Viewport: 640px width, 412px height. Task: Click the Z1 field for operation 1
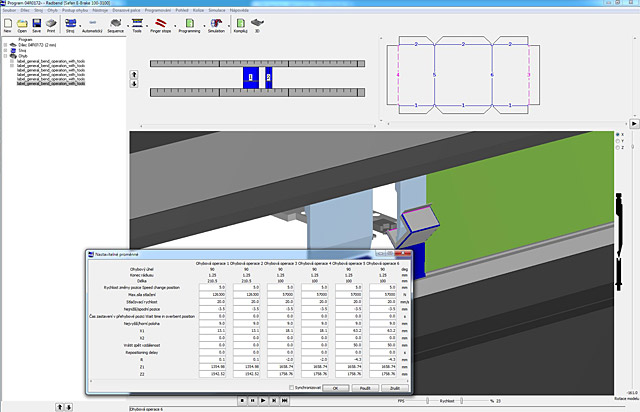coord(212,367)
